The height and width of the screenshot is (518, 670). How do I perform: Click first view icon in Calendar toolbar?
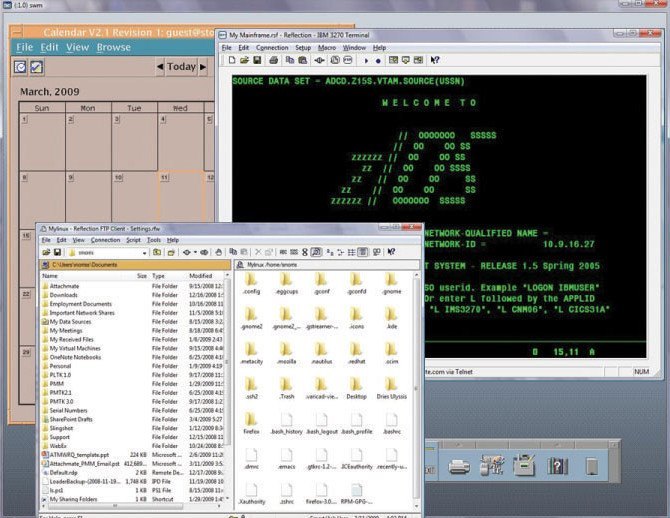[20, 67]
